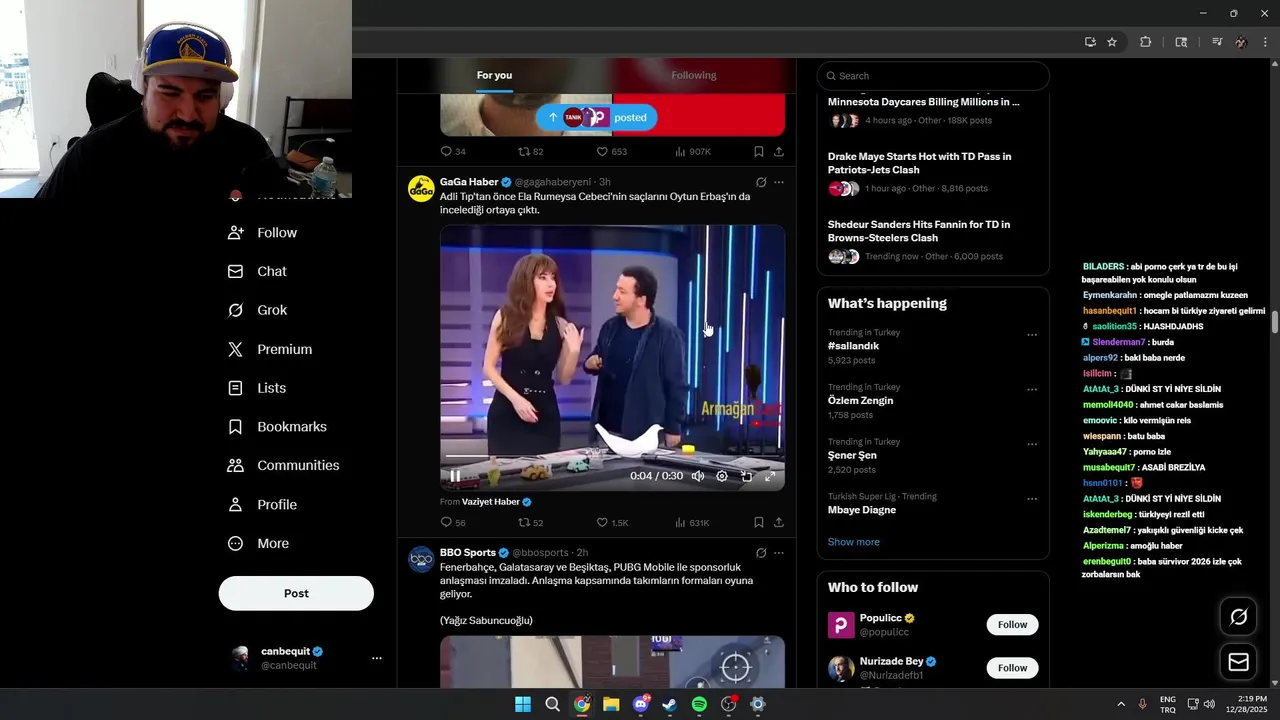Follow the Populicc account

pos(1012,625)
